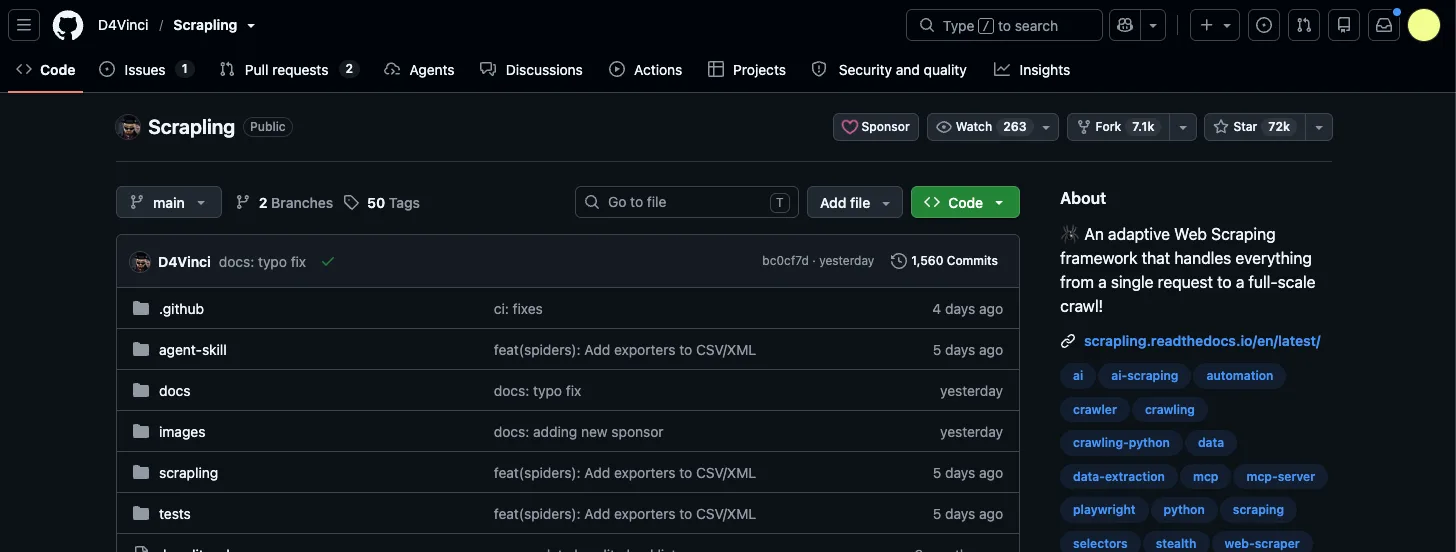Click the Sponsor button

pos(876,127)
